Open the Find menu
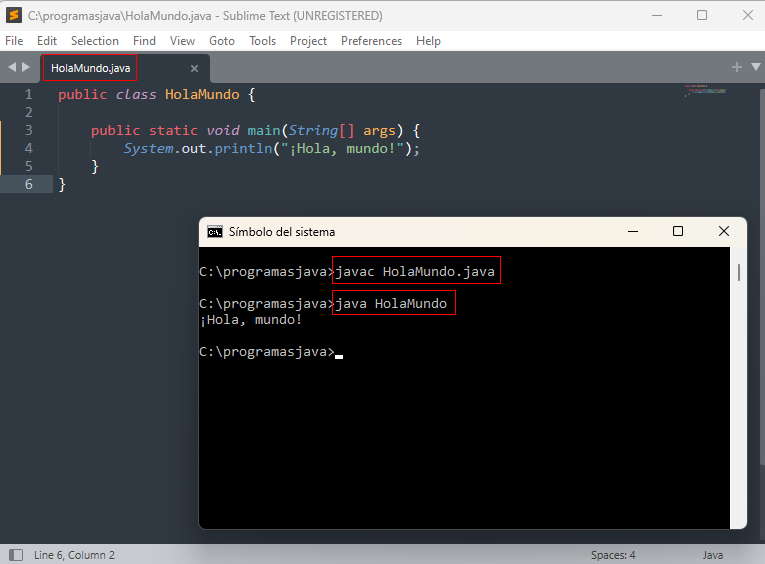765x564 pixels. click(x=144, y=41)
